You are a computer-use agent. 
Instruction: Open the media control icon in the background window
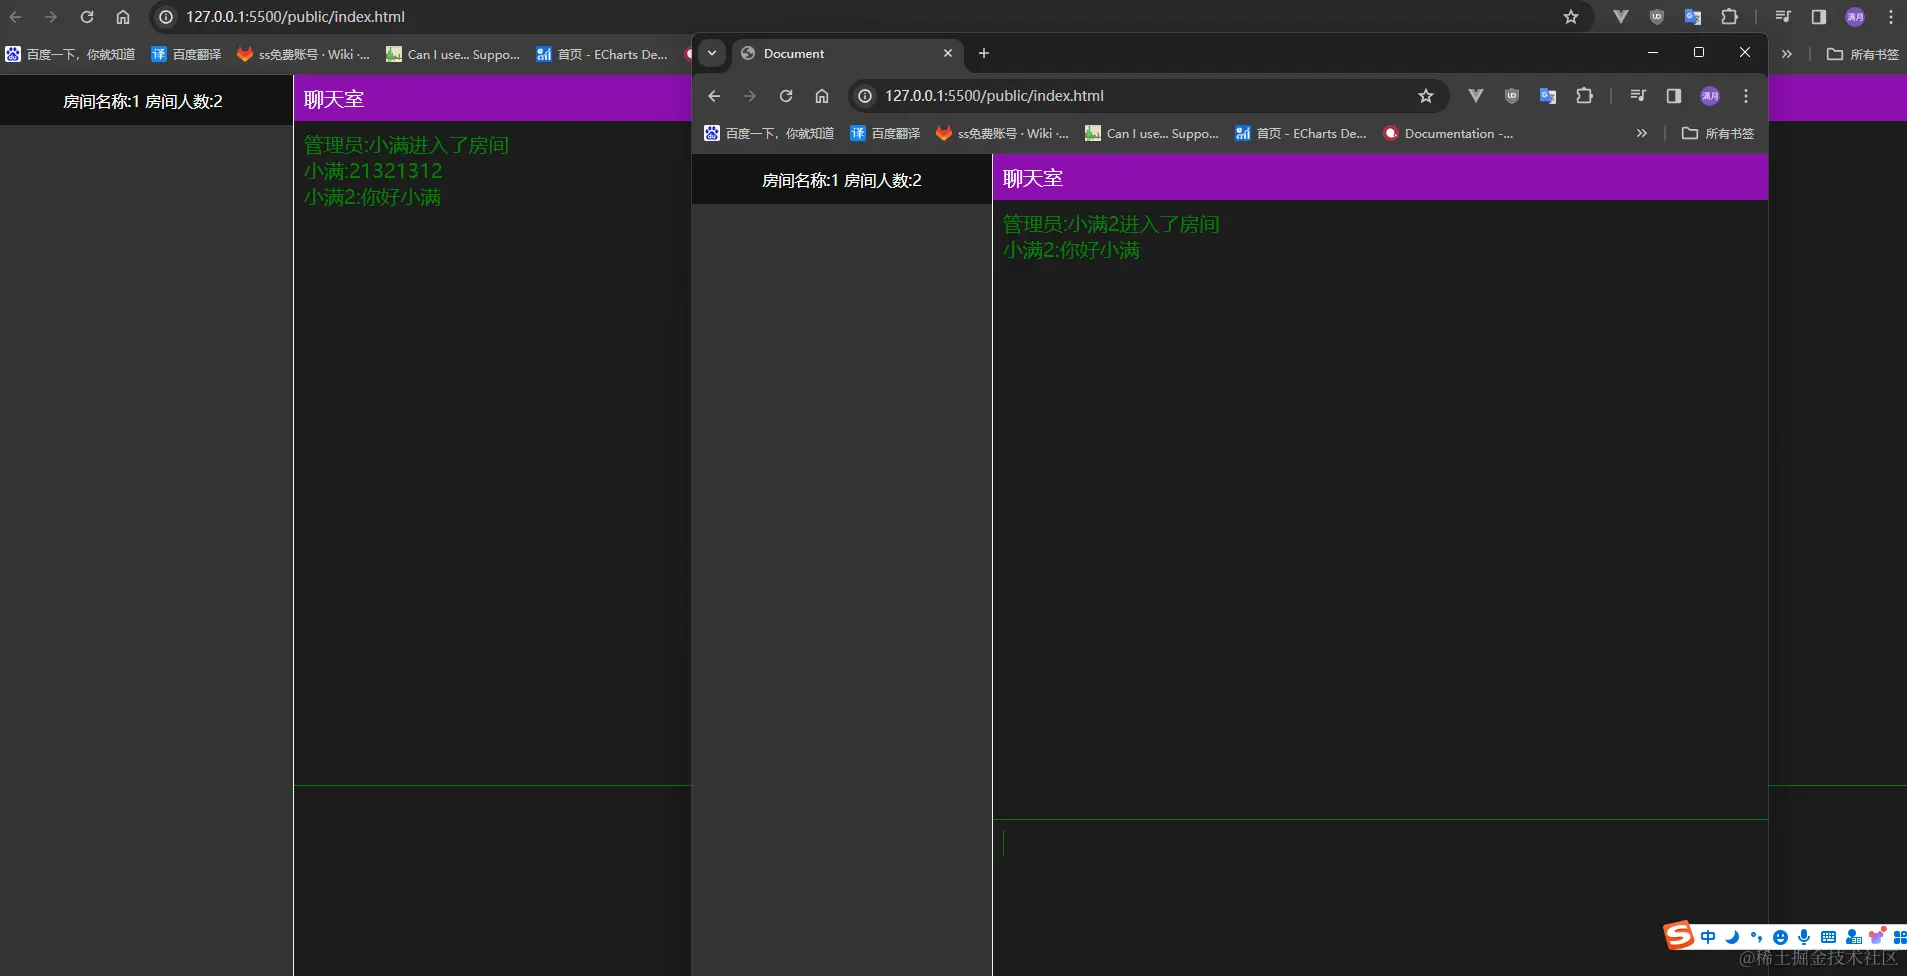[x=1783, y=17]
